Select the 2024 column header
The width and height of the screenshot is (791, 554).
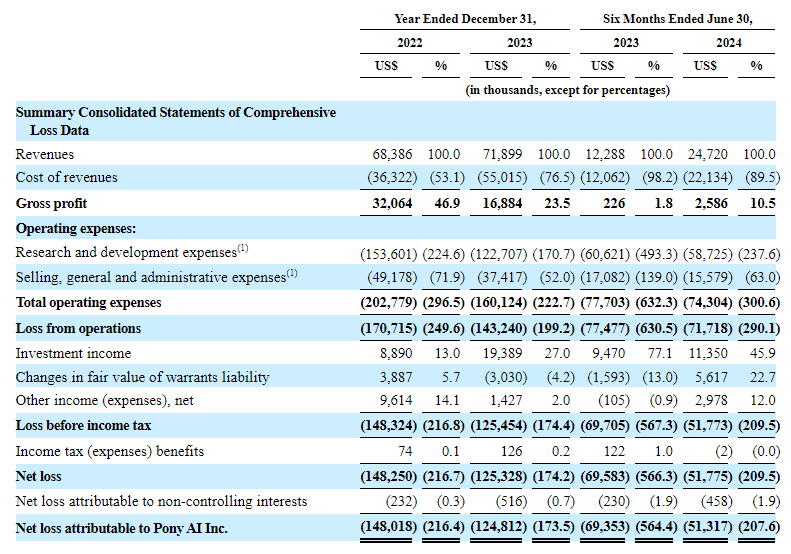(x=729, y=43)
